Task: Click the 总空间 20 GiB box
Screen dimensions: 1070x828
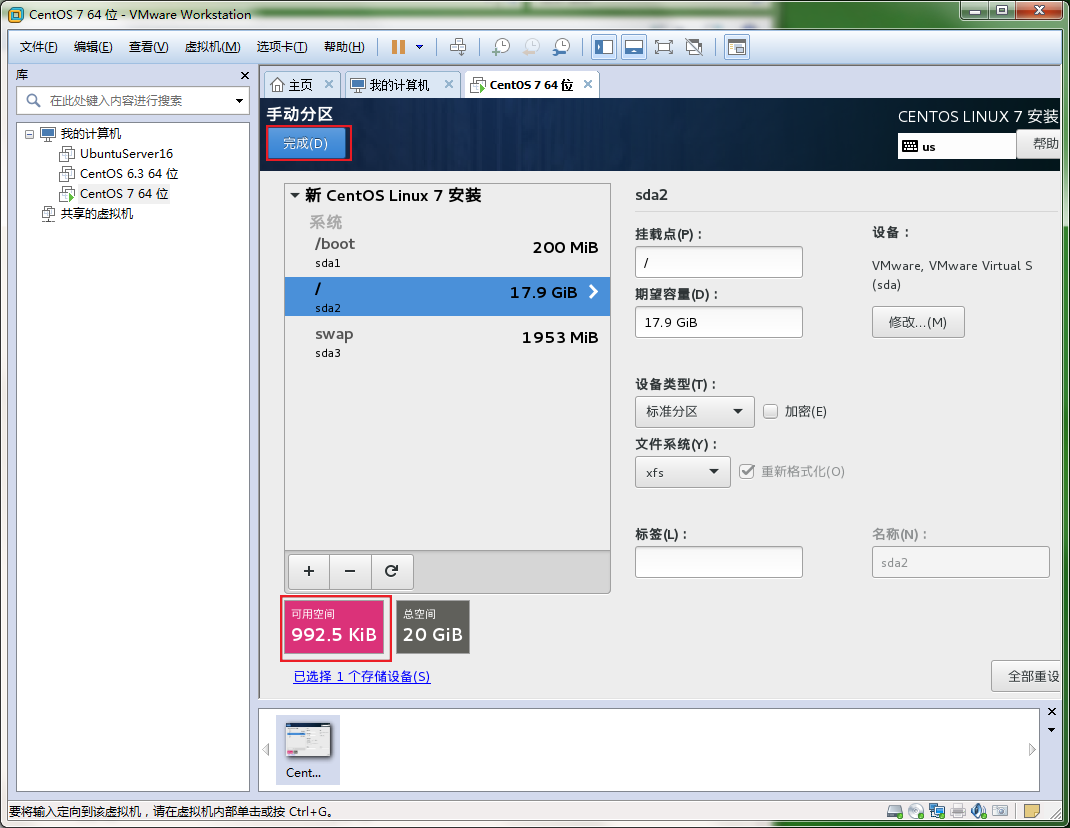Action: pyautogui.click(x=433, y=627)
